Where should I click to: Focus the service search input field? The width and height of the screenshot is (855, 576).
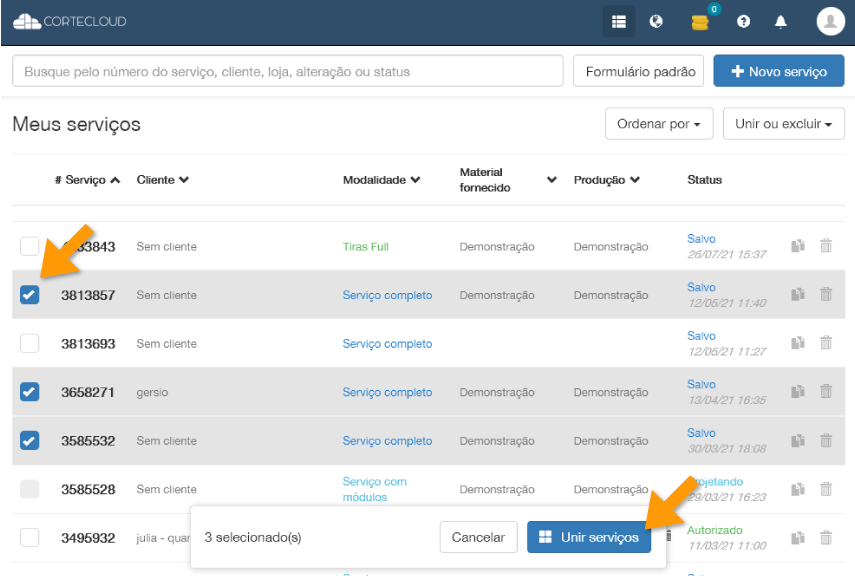(288, 71)
